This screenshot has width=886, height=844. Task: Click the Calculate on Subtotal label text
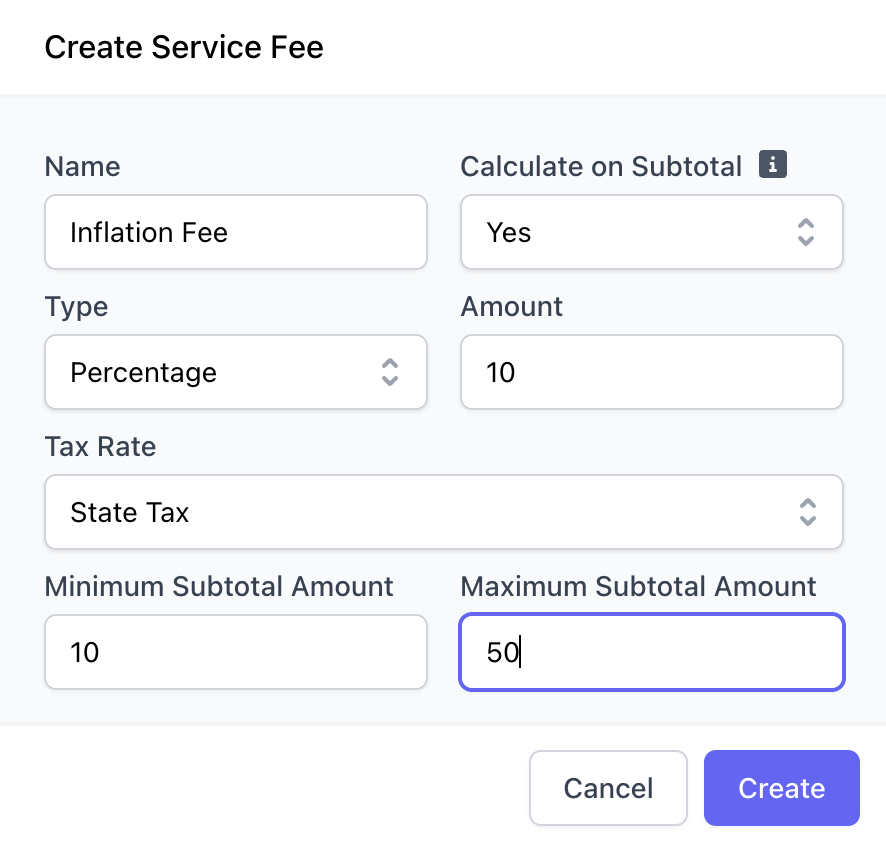[601, 167]
